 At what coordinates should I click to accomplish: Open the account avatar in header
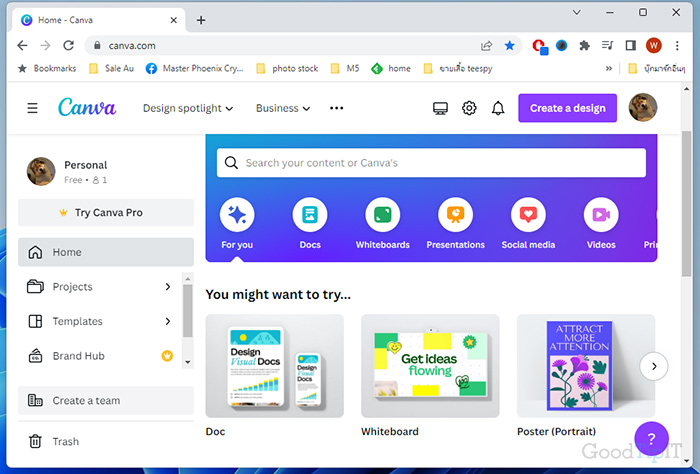click(643, 108)
